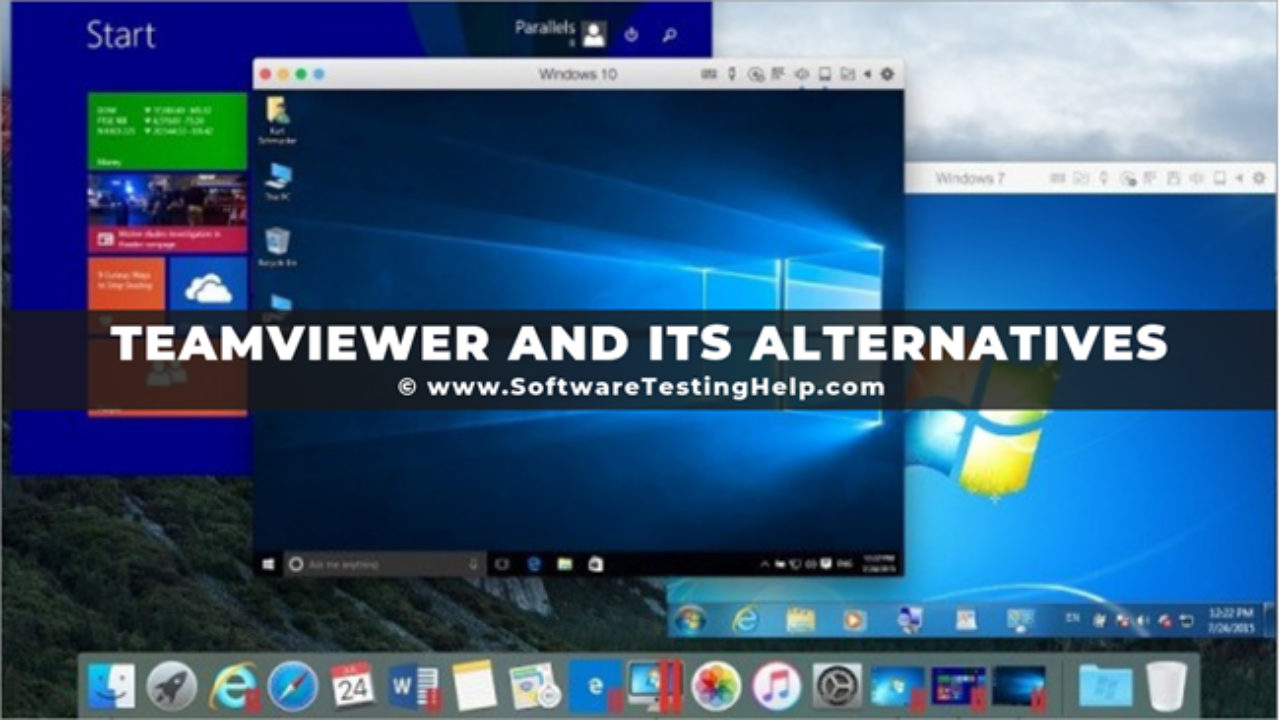Click the power button beside the Parallels menu
The height and width of the screenshot is (720, 1280).
point(630,33)
